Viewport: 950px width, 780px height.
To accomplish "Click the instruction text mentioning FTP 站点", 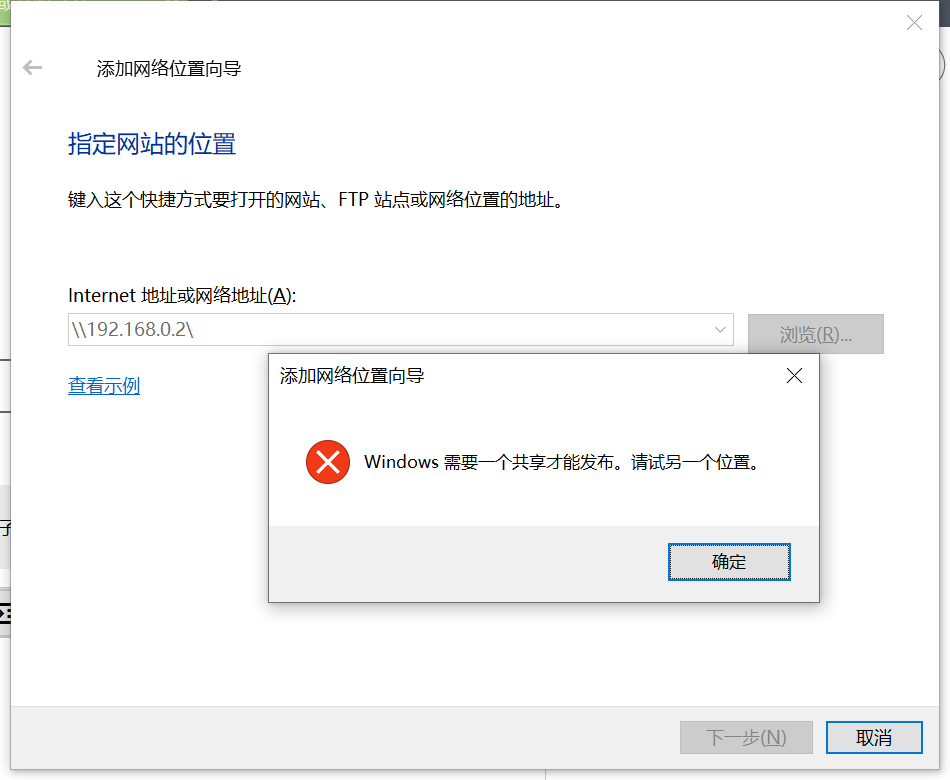I will click(316, 199).
